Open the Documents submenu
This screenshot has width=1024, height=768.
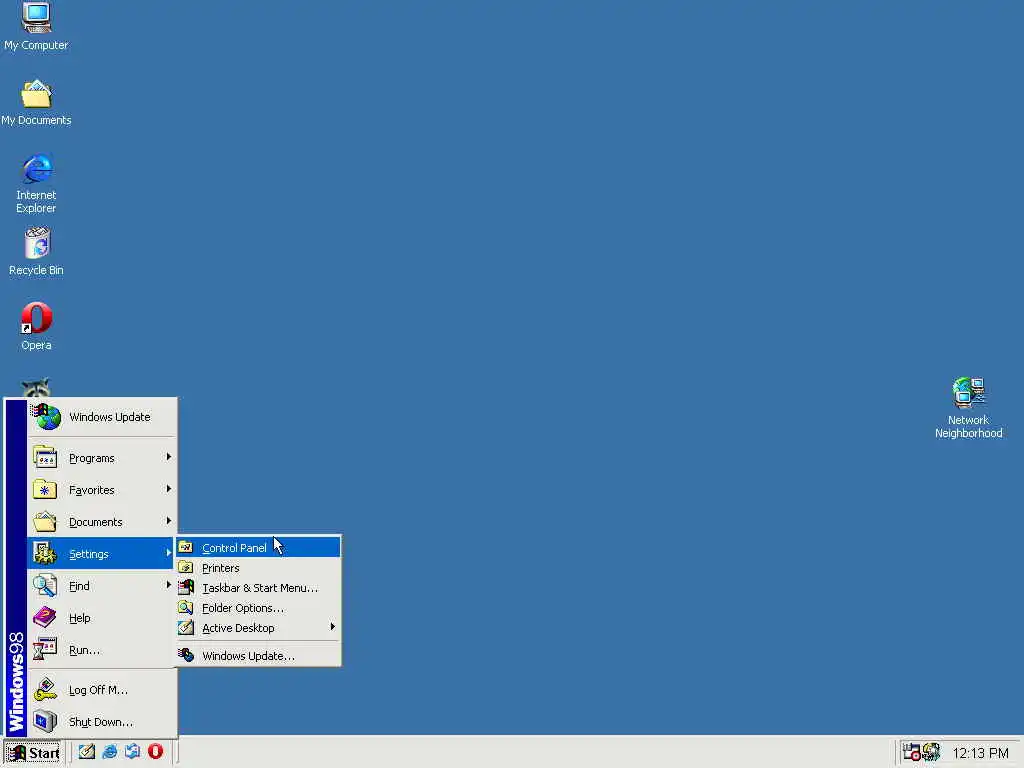point(102,522)
